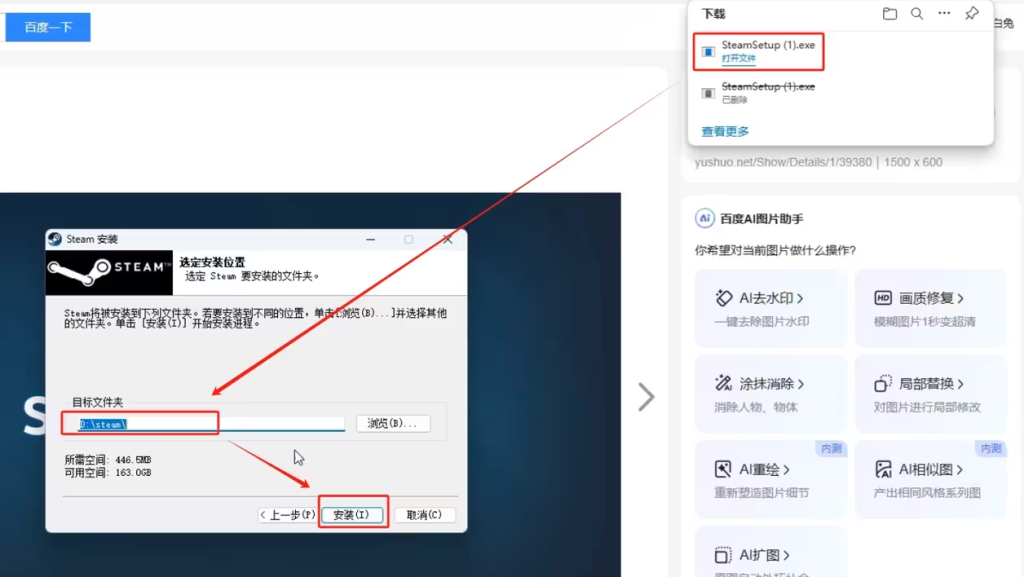Click the target folder path field D:\steam\
Screen dimensions: 1024x577
coord(211,424)
